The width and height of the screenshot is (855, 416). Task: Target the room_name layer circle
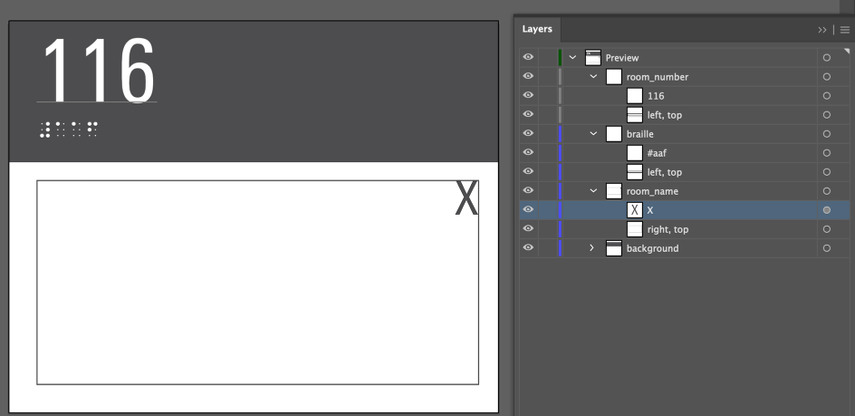click(x=827, y=191)
